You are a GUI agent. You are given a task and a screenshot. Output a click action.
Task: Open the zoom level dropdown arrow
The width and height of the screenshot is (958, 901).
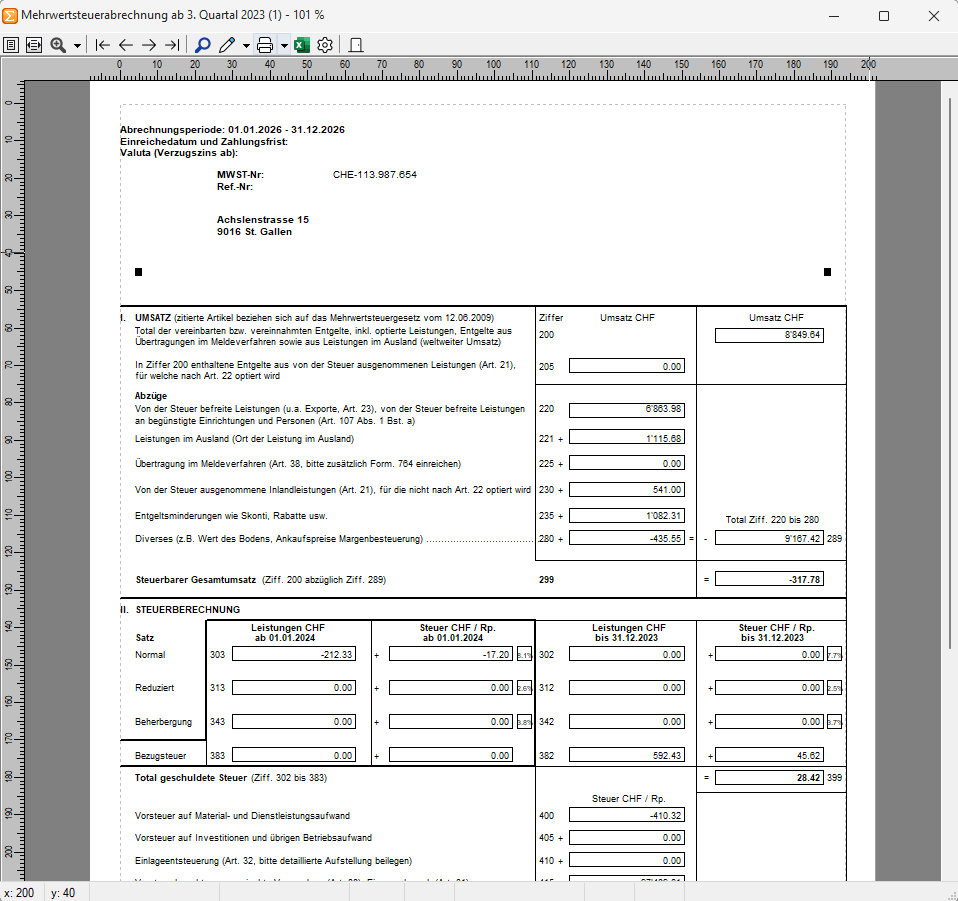coord(77,46)
